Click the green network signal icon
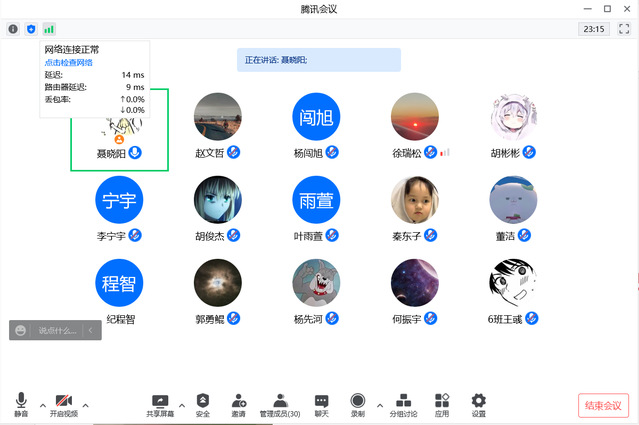 49,30
